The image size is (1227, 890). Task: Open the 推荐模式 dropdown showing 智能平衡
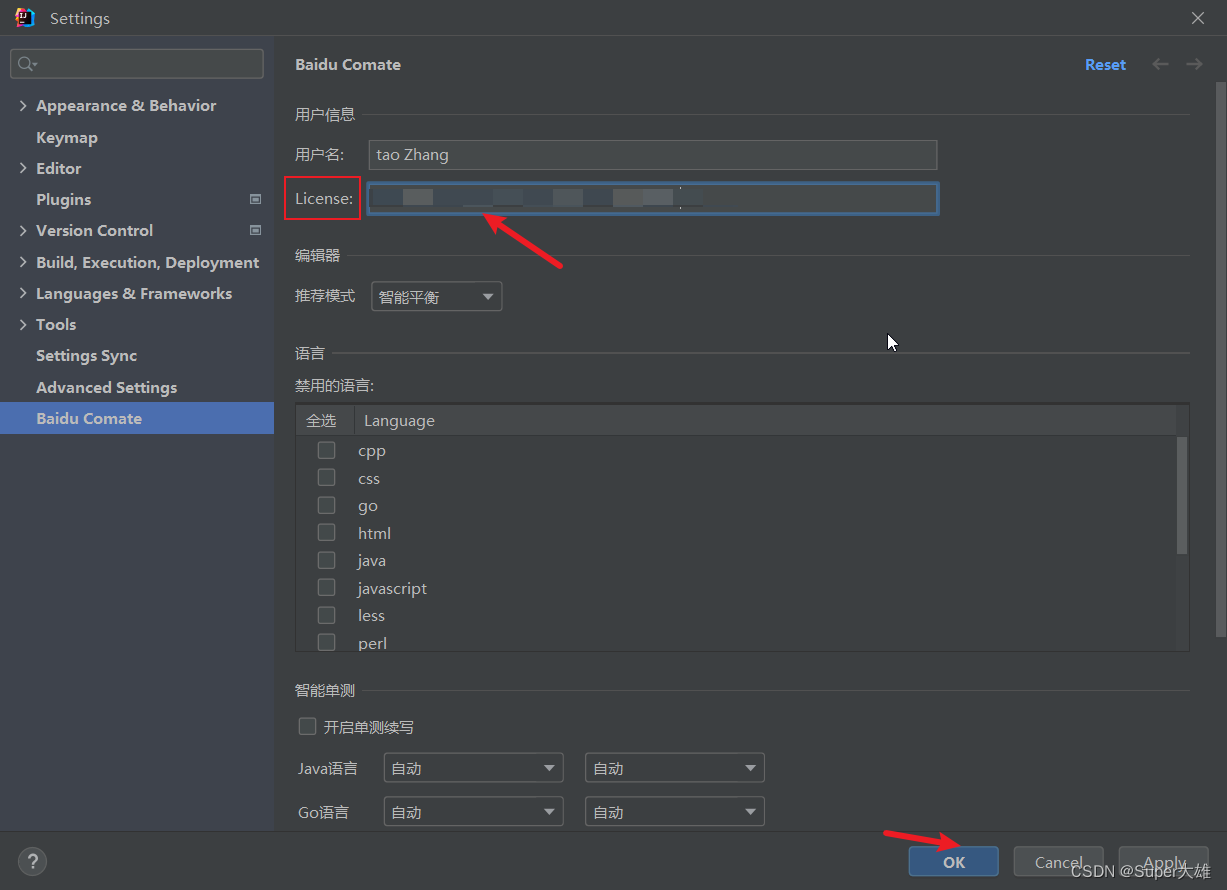point(437,296)
